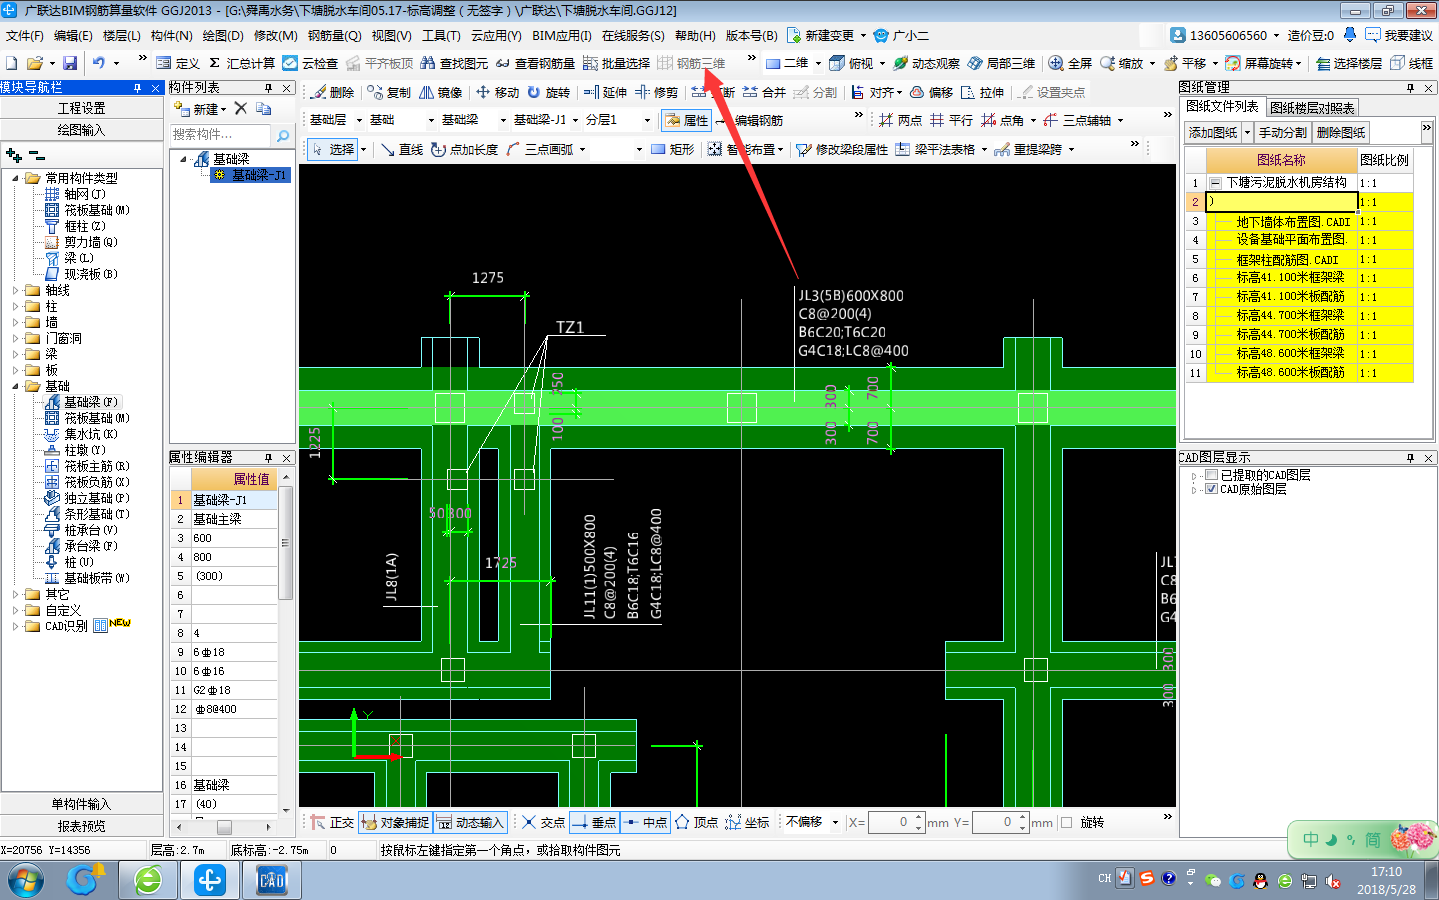
Task: Click the 手动分割 button
Action: click(1283, 133)
